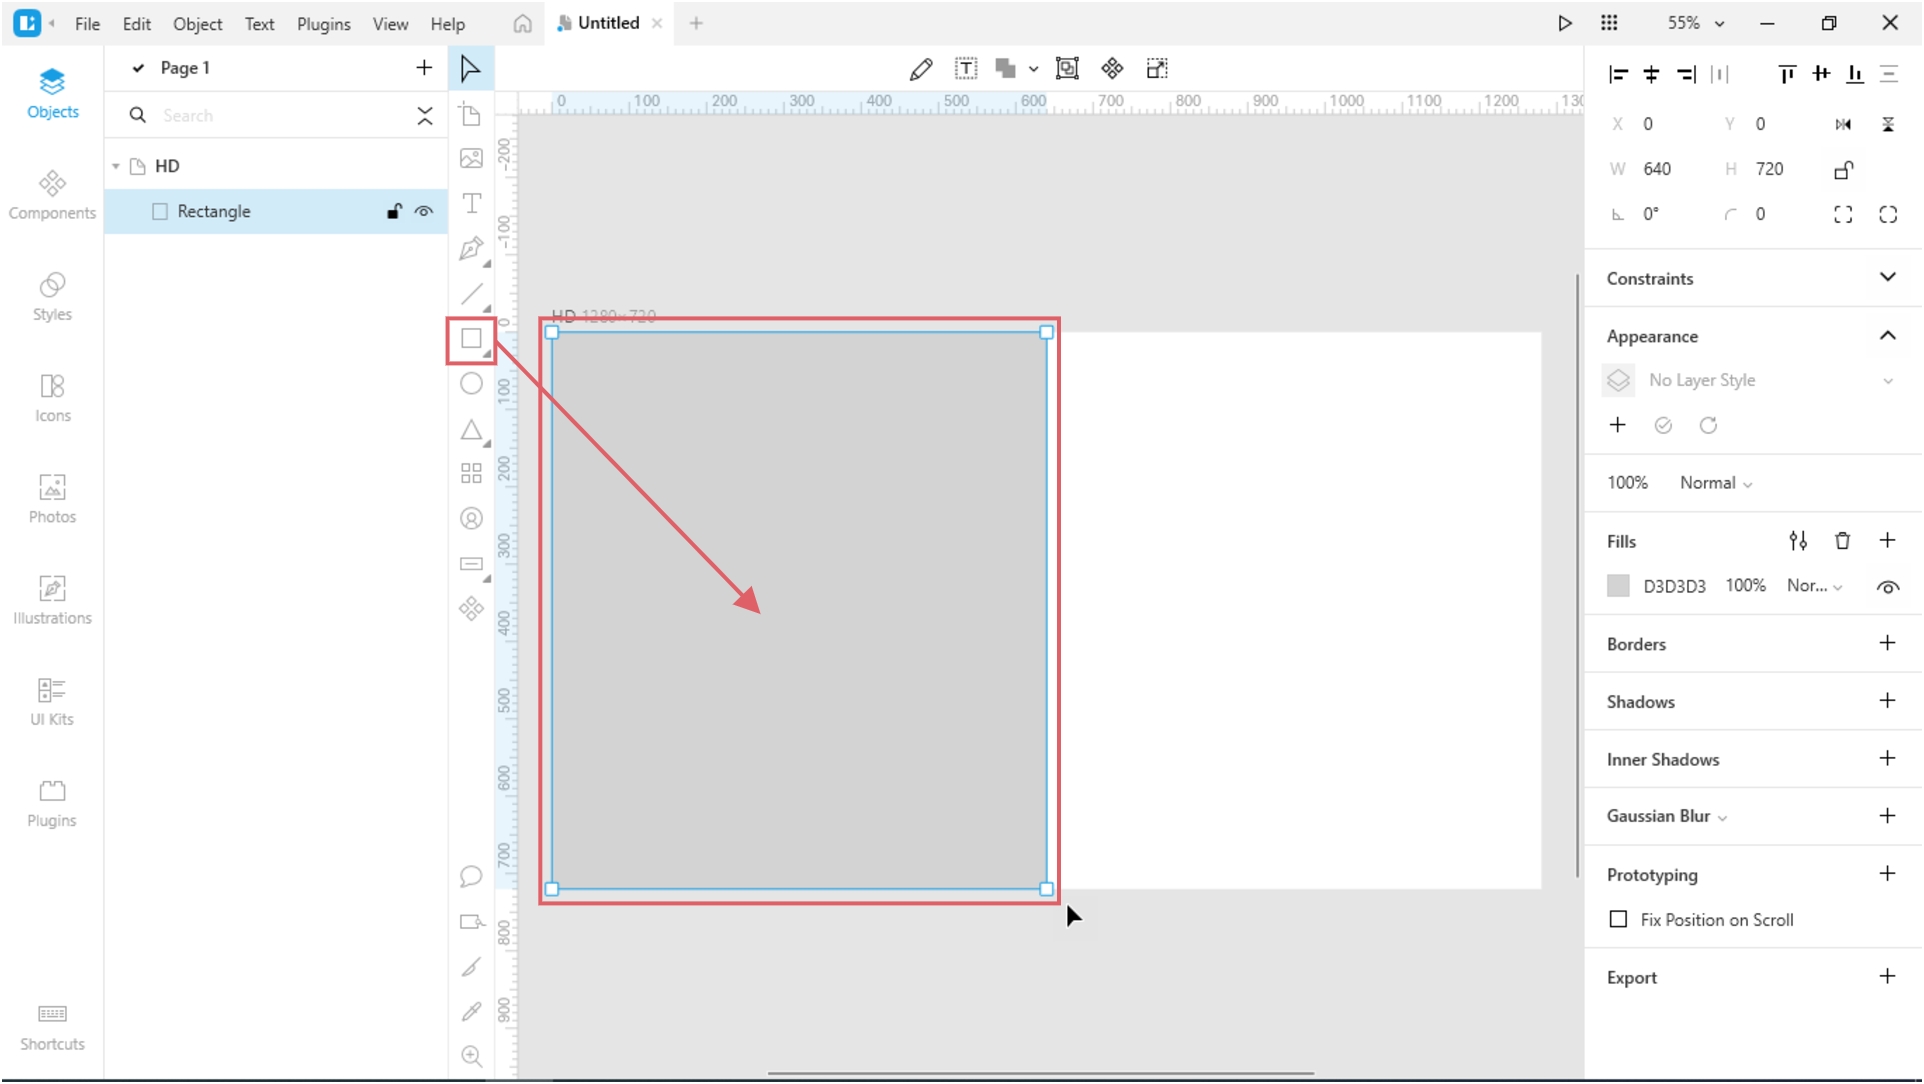Add an export setting
The image size is (1924, 1084).
(1888, 977)
